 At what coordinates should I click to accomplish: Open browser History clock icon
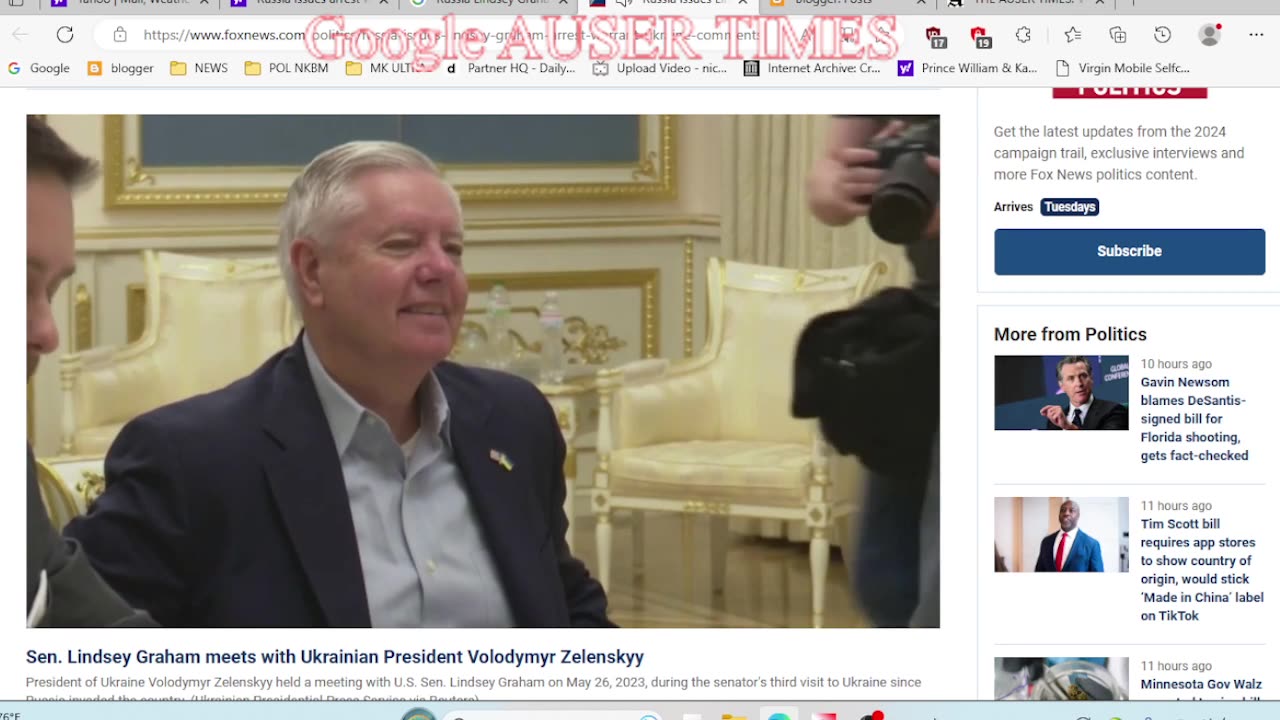point(1162,35)
